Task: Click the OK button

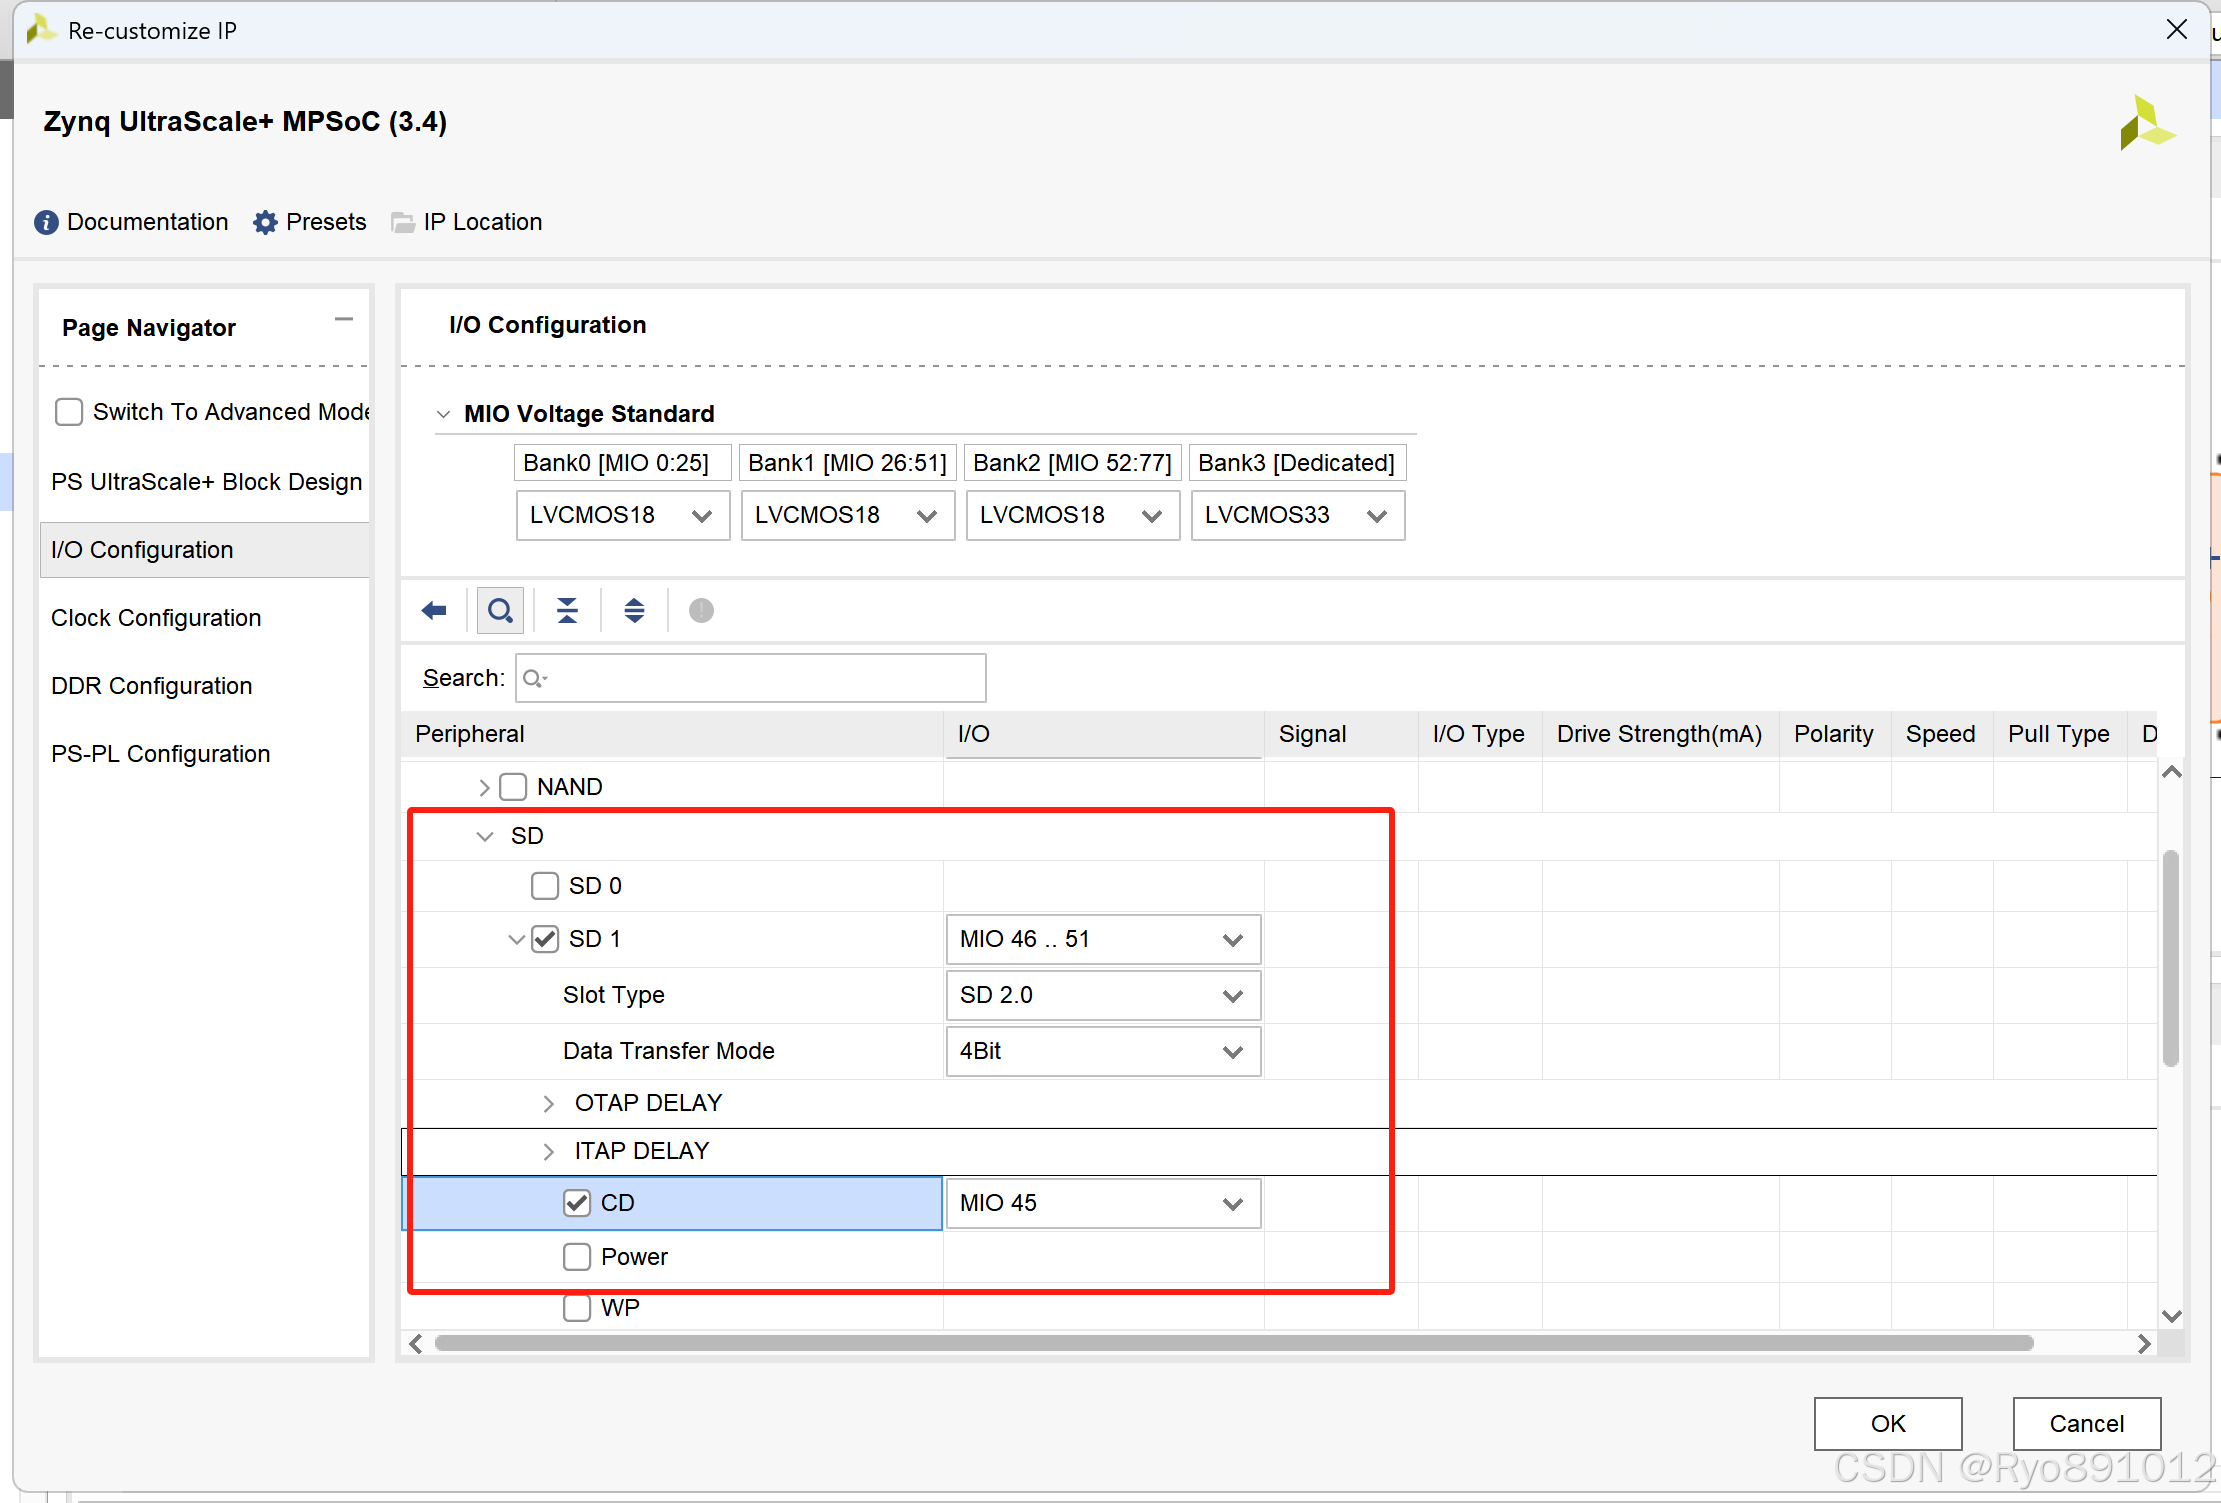Action: point(1887,1423)
